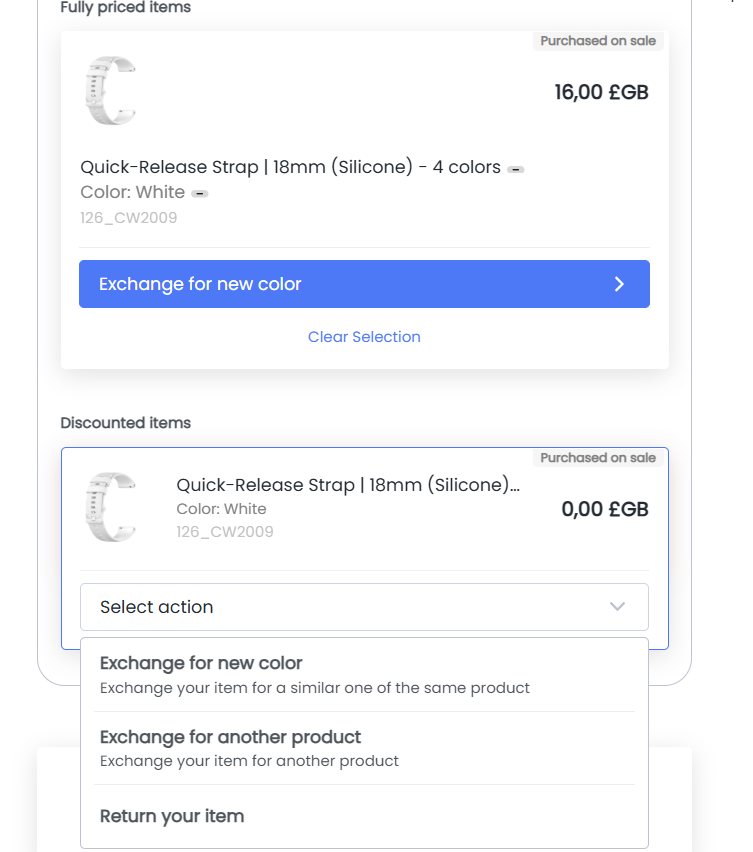The image size is (753, 852).
Task: Click the 'Quick-Release Strap … 4 colors' product title
Action: coord(290,167)
